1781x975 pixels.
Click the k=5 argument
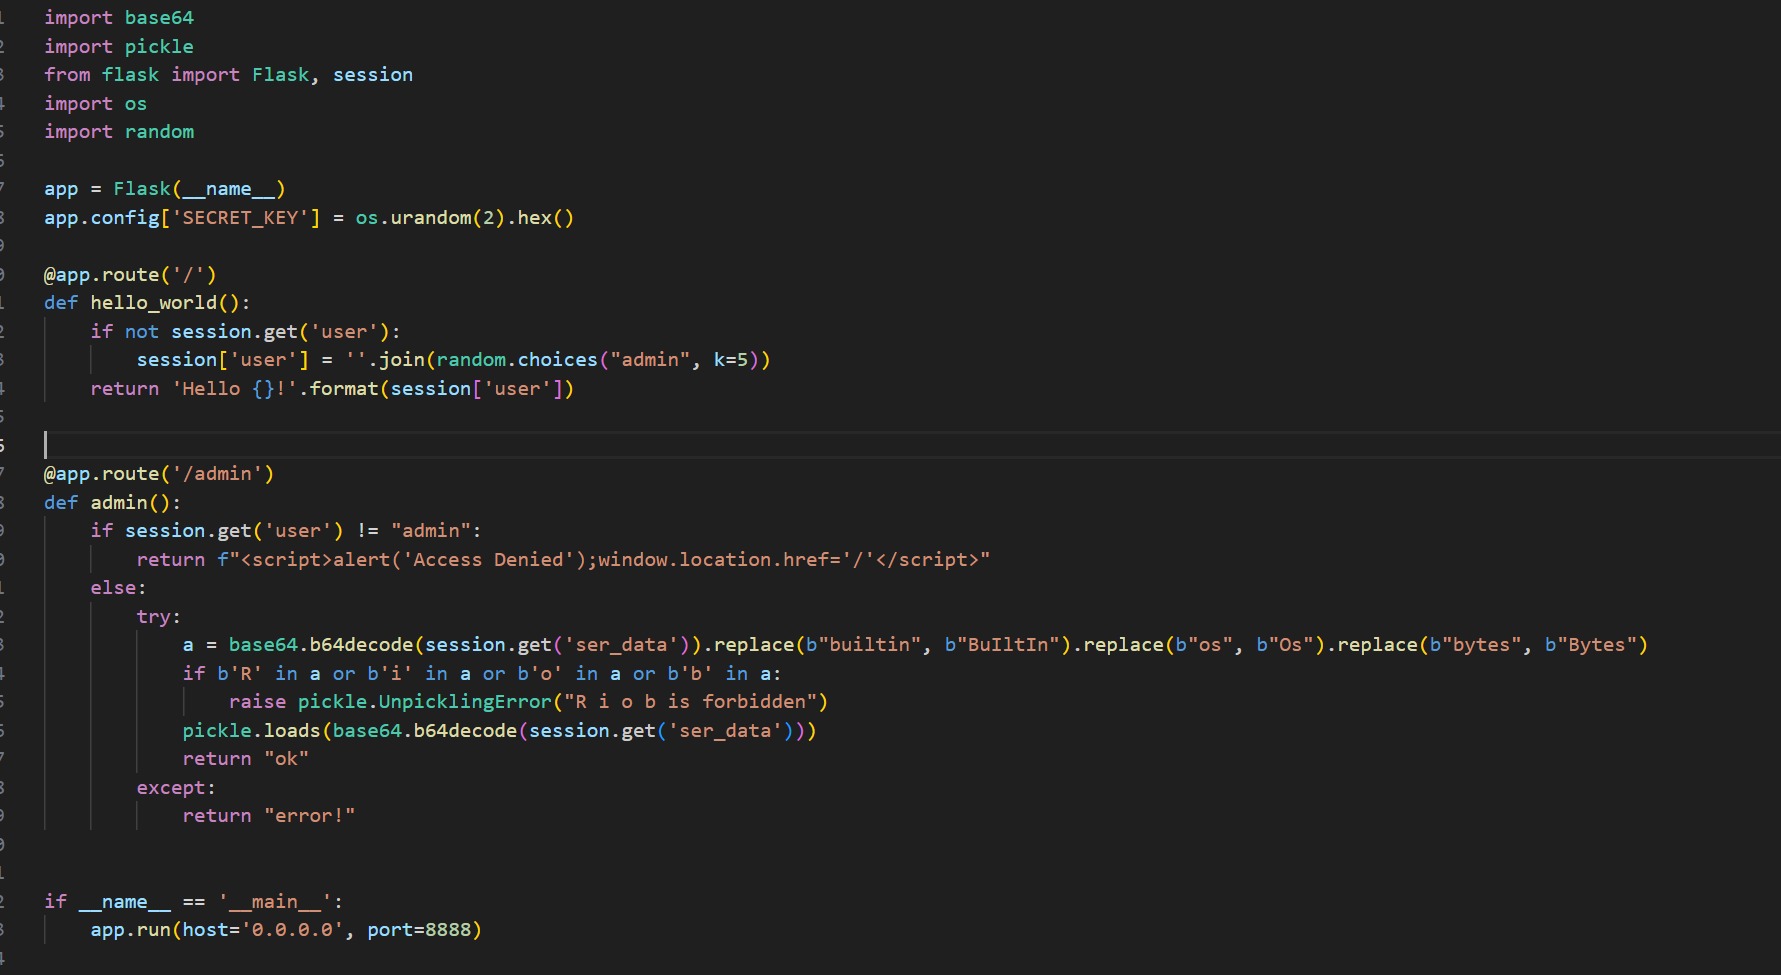pos(731,360)
